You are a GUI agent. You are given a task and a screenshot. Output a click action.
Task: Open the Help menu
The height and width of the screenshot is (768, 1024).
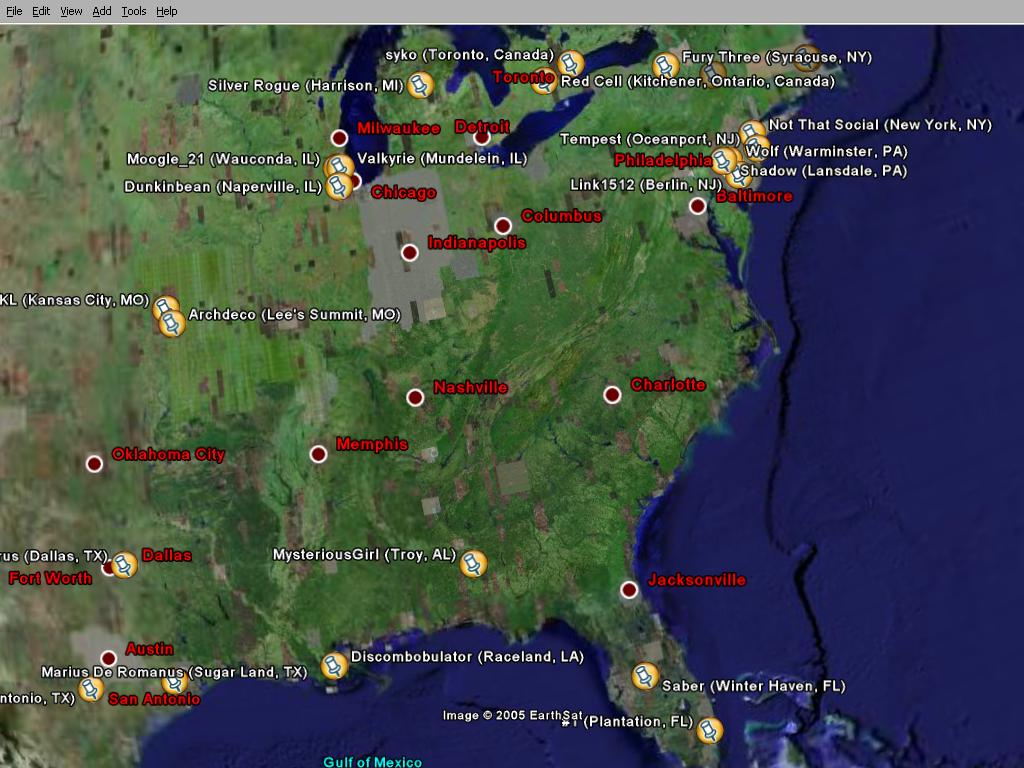167,11
